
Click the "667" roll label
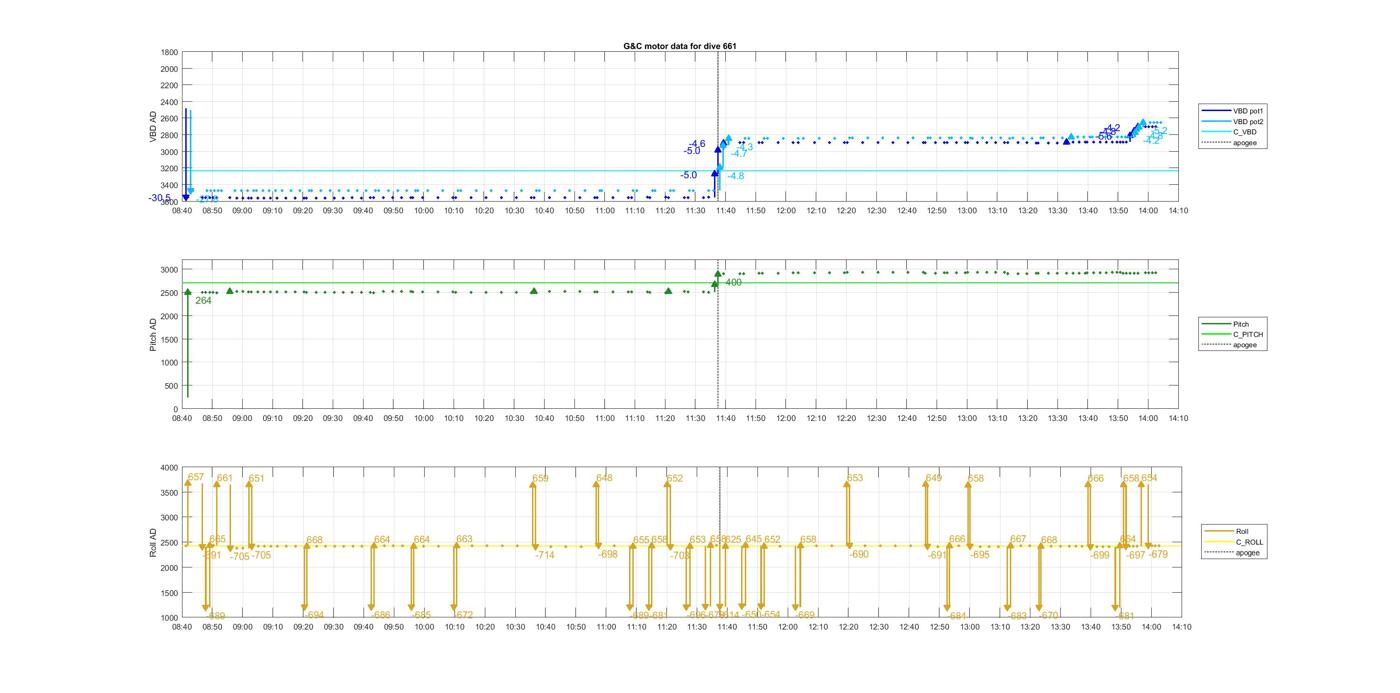point(1018,539)
